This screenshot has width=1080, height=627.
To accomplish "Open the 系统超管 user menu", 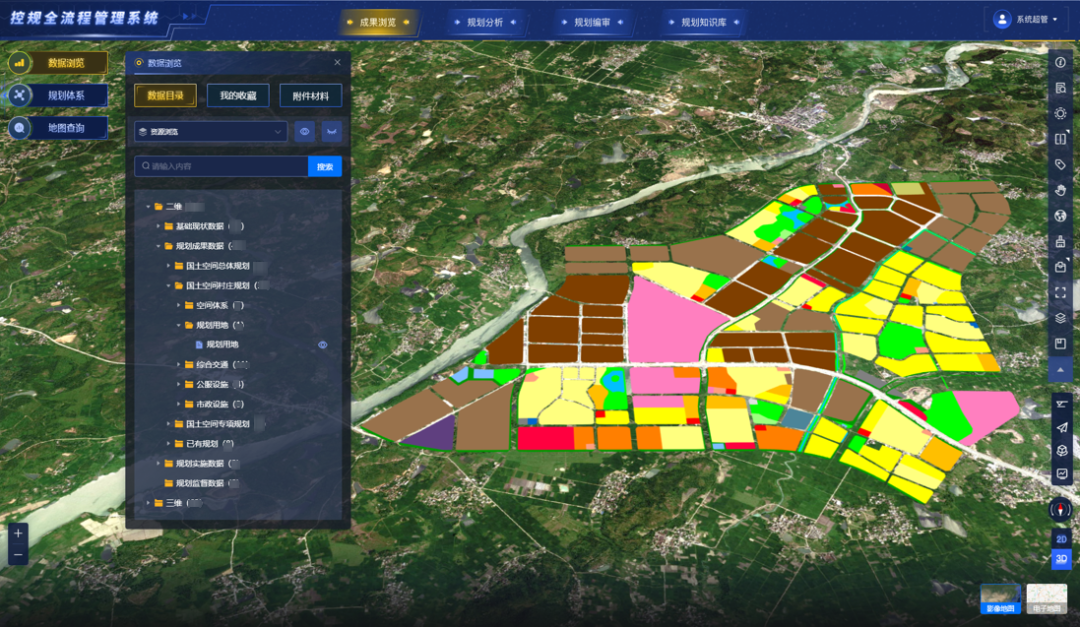I will [x=1026, y=19].
